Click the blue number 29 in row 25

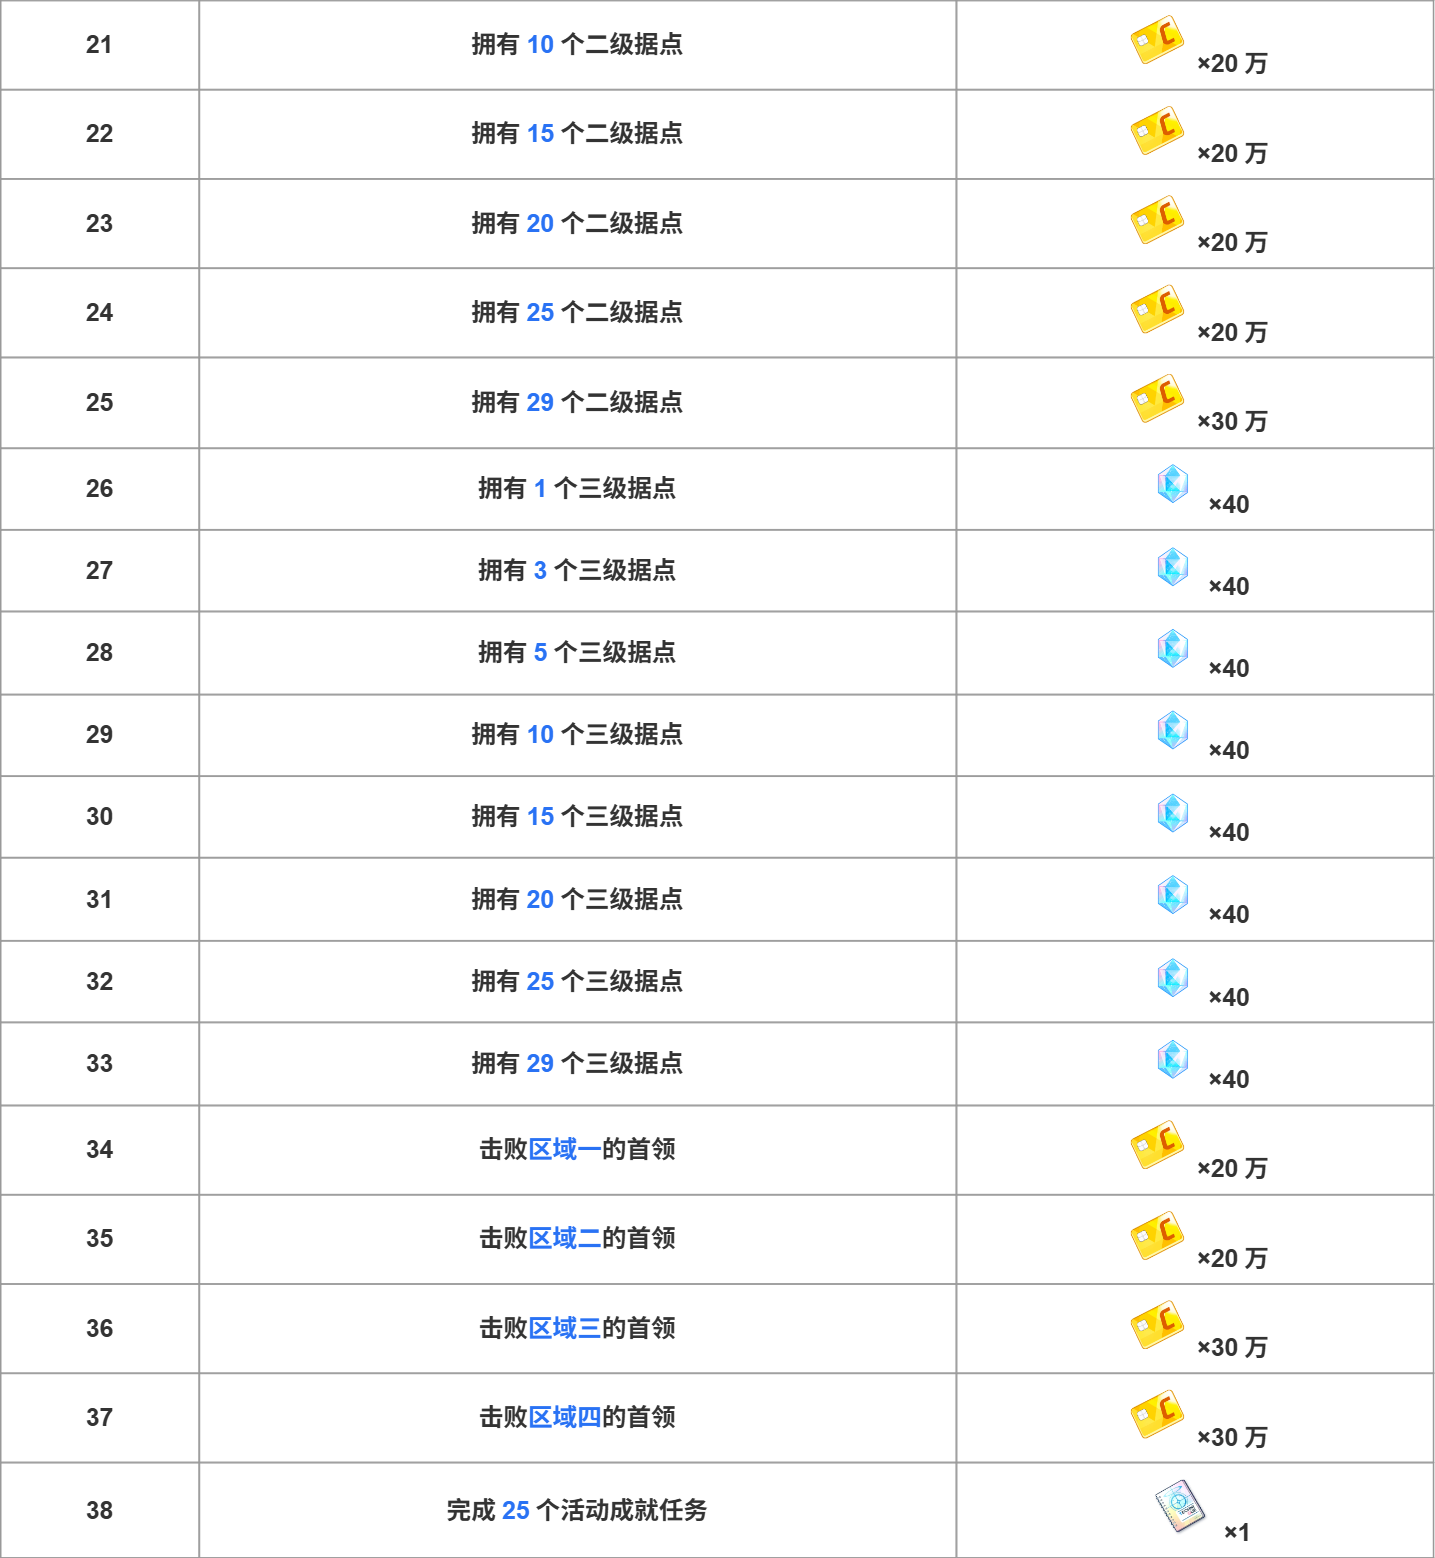coord(540,402)
